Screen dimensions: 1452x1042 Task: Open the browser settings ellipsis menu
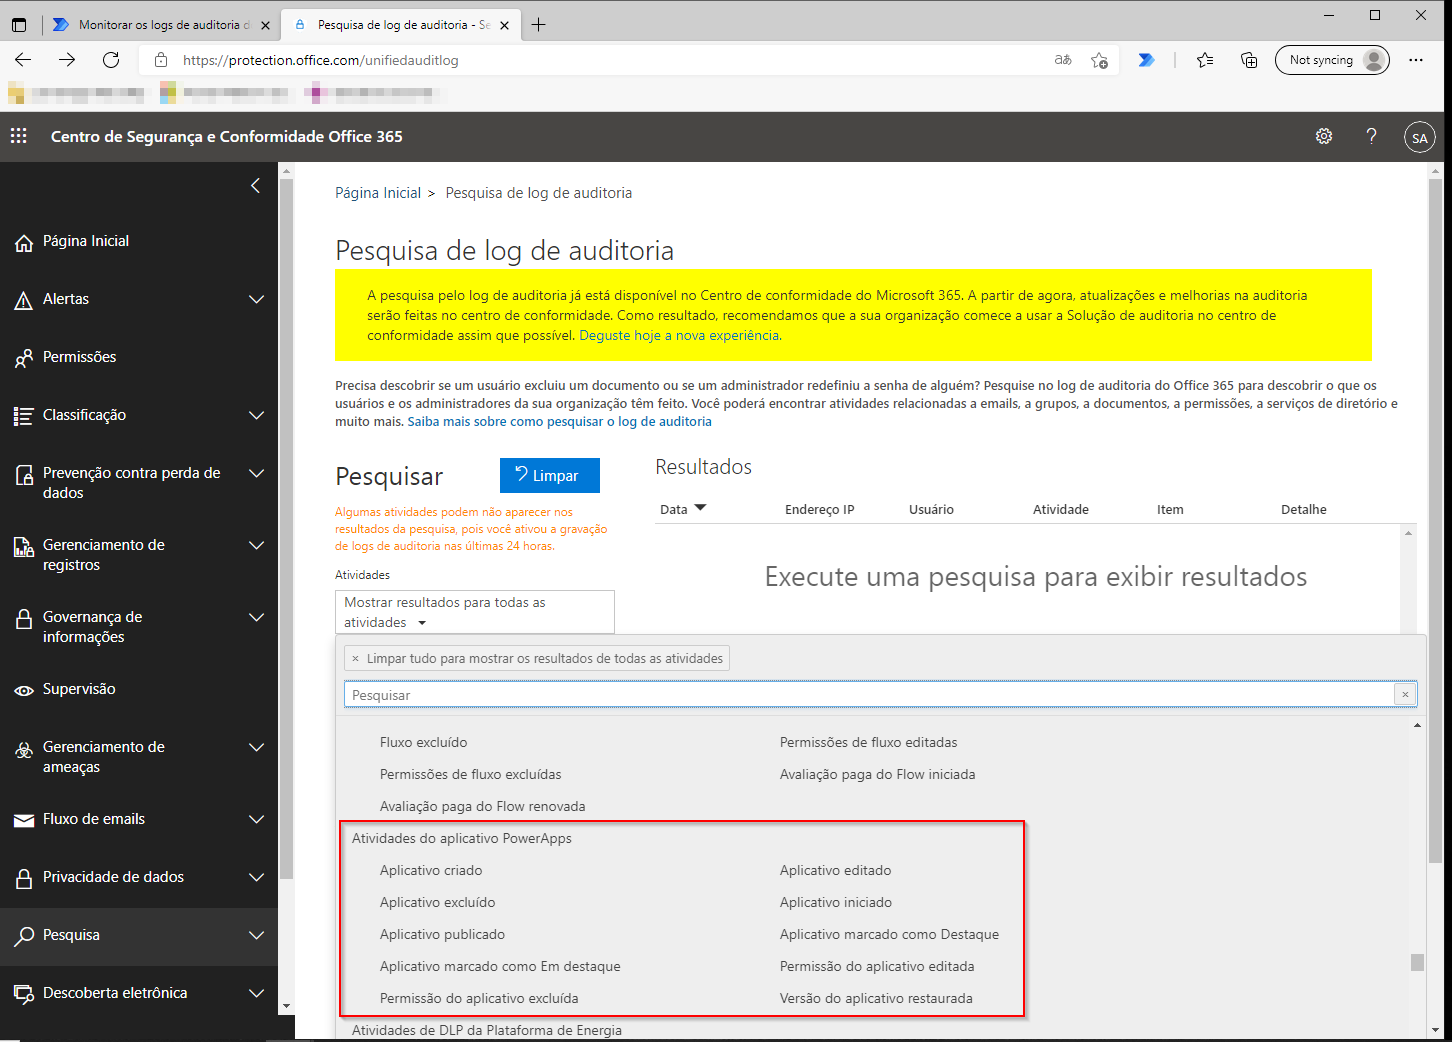click(1416, 60)
